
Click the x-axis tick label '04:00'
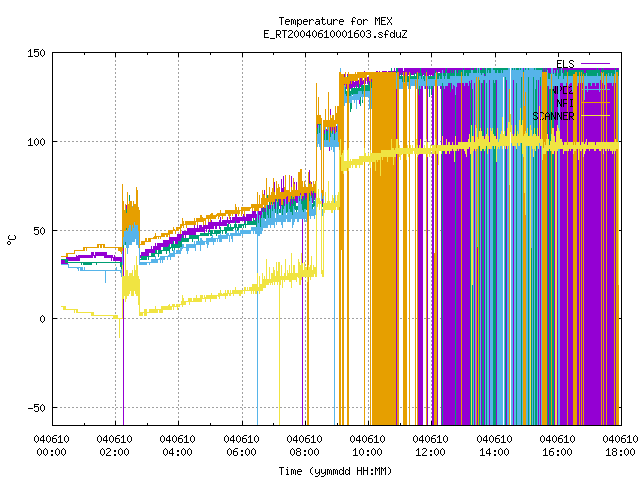tap(178, 452)
